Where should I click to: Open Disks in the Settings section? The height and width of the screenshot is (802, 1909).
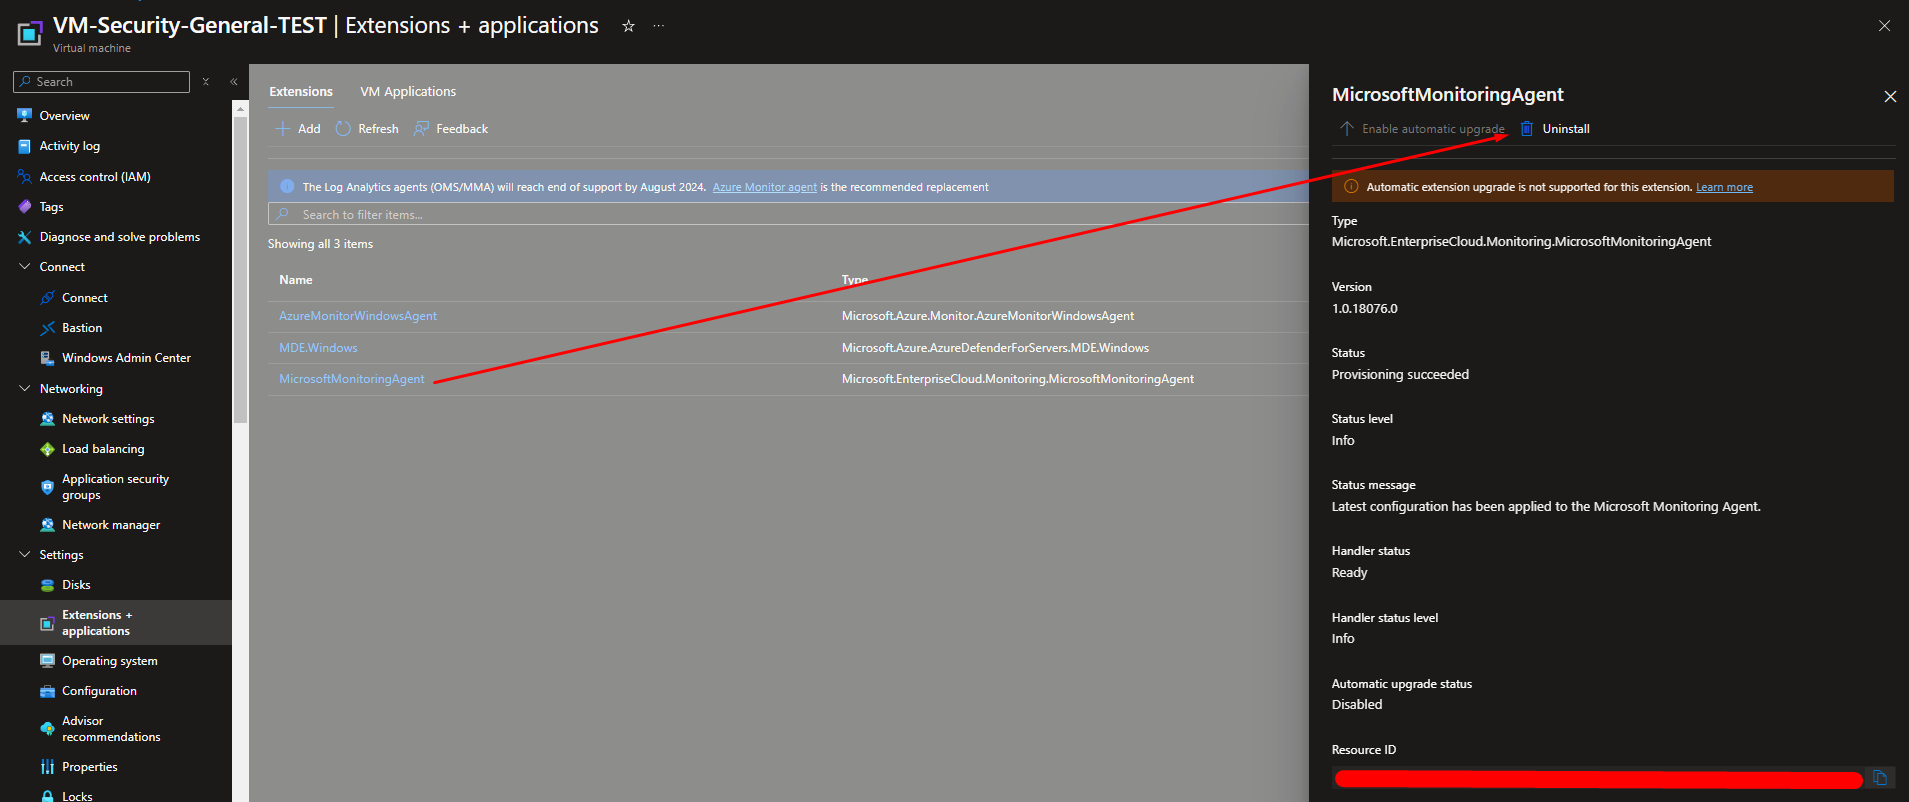(x=76, y=585)
